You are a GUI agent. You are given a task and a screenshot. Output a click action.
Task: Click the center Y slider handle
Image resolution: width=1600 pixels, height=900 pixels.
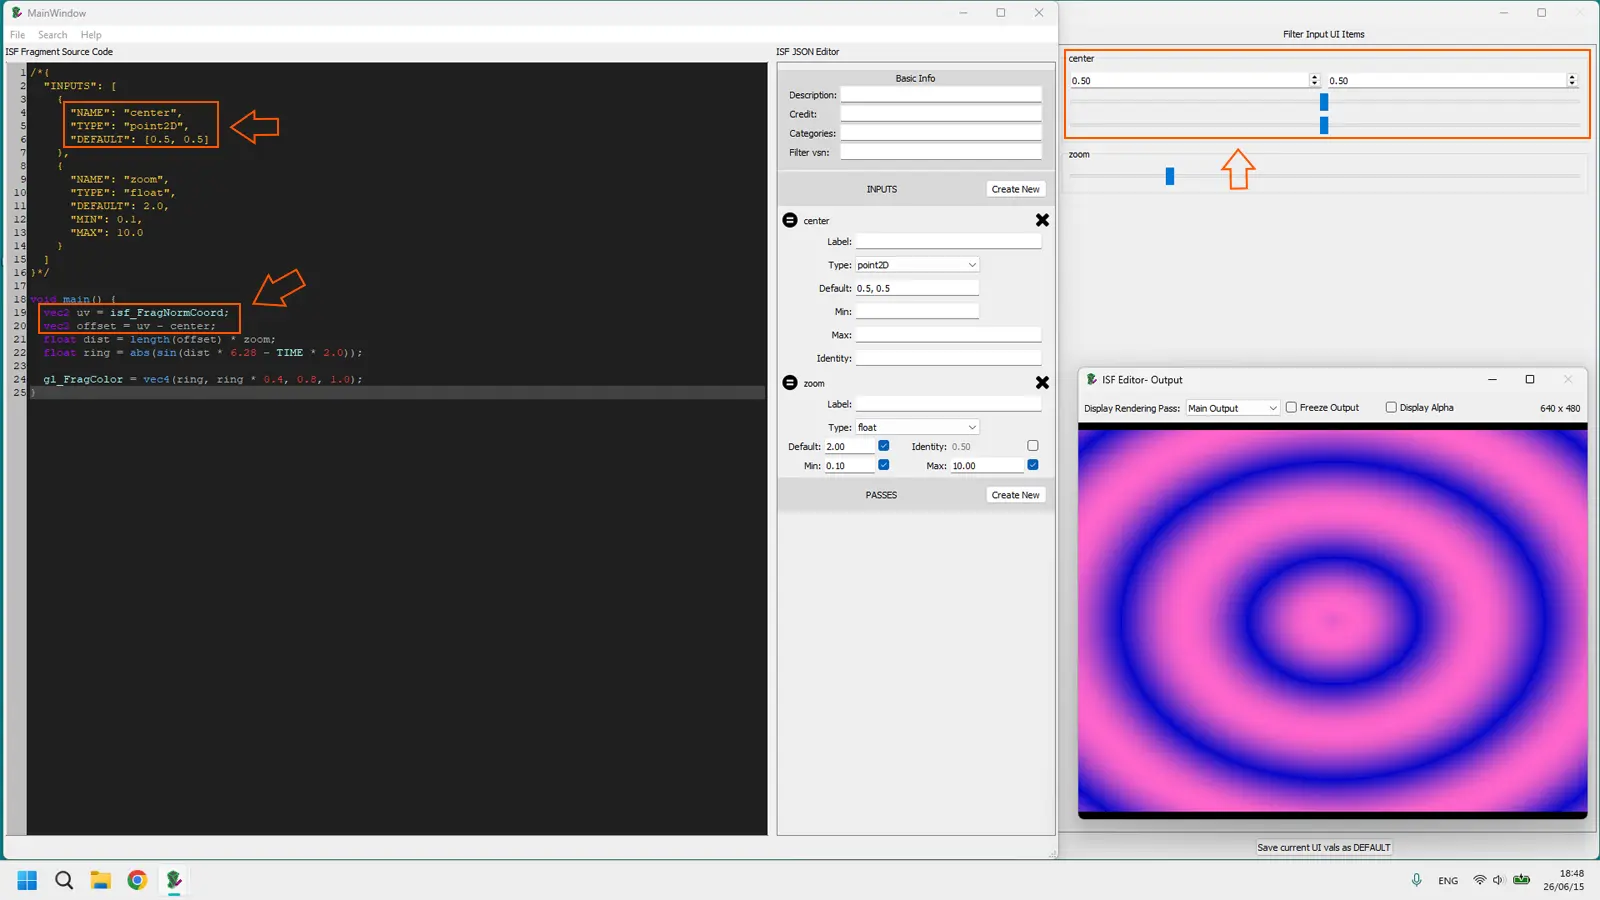(x=1324, y=125)
